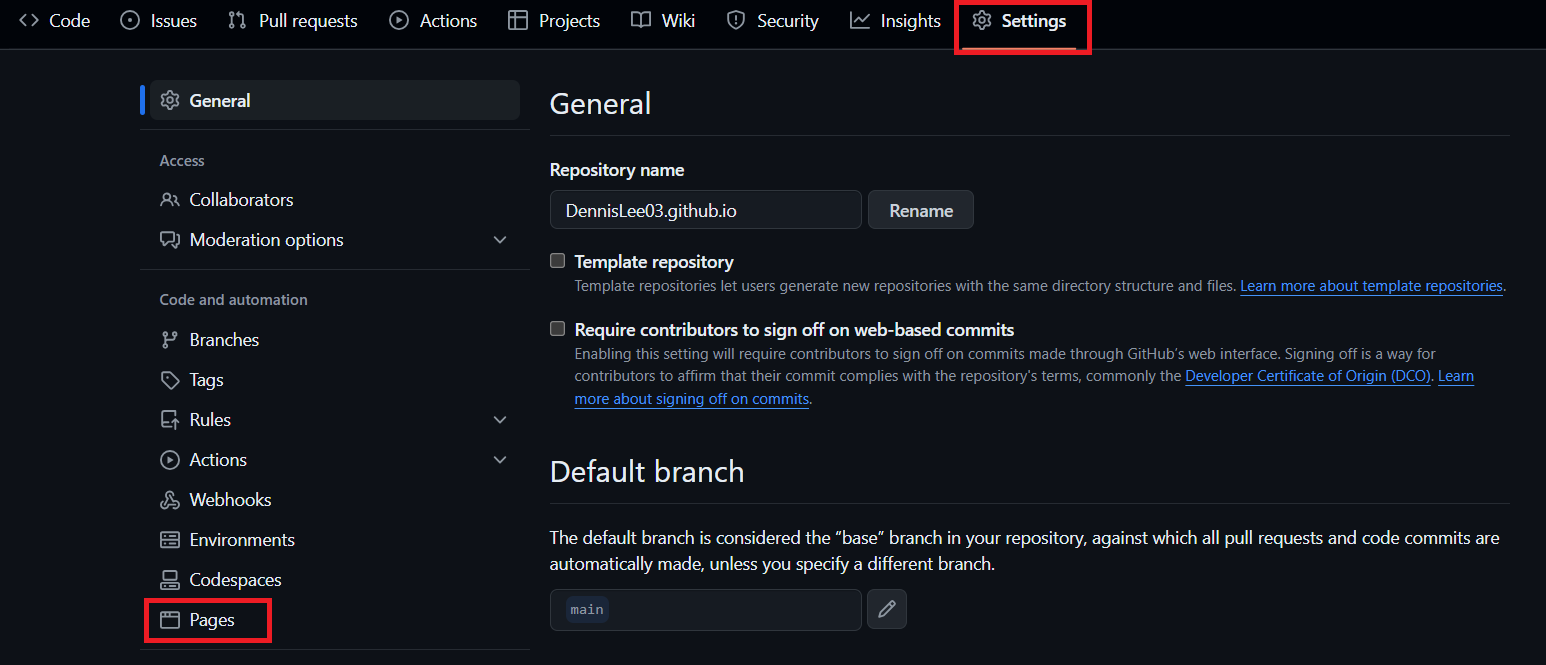Open the Pull requests tab

292,21
